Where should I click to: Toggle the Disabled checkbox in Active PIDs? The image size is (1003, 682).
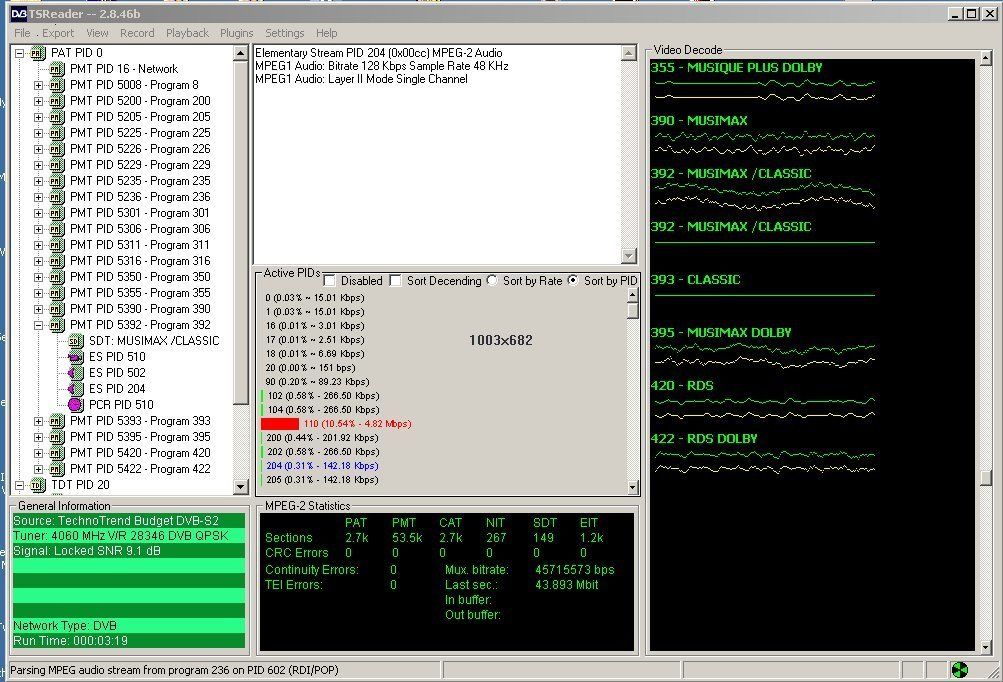[x=329, y=281]
